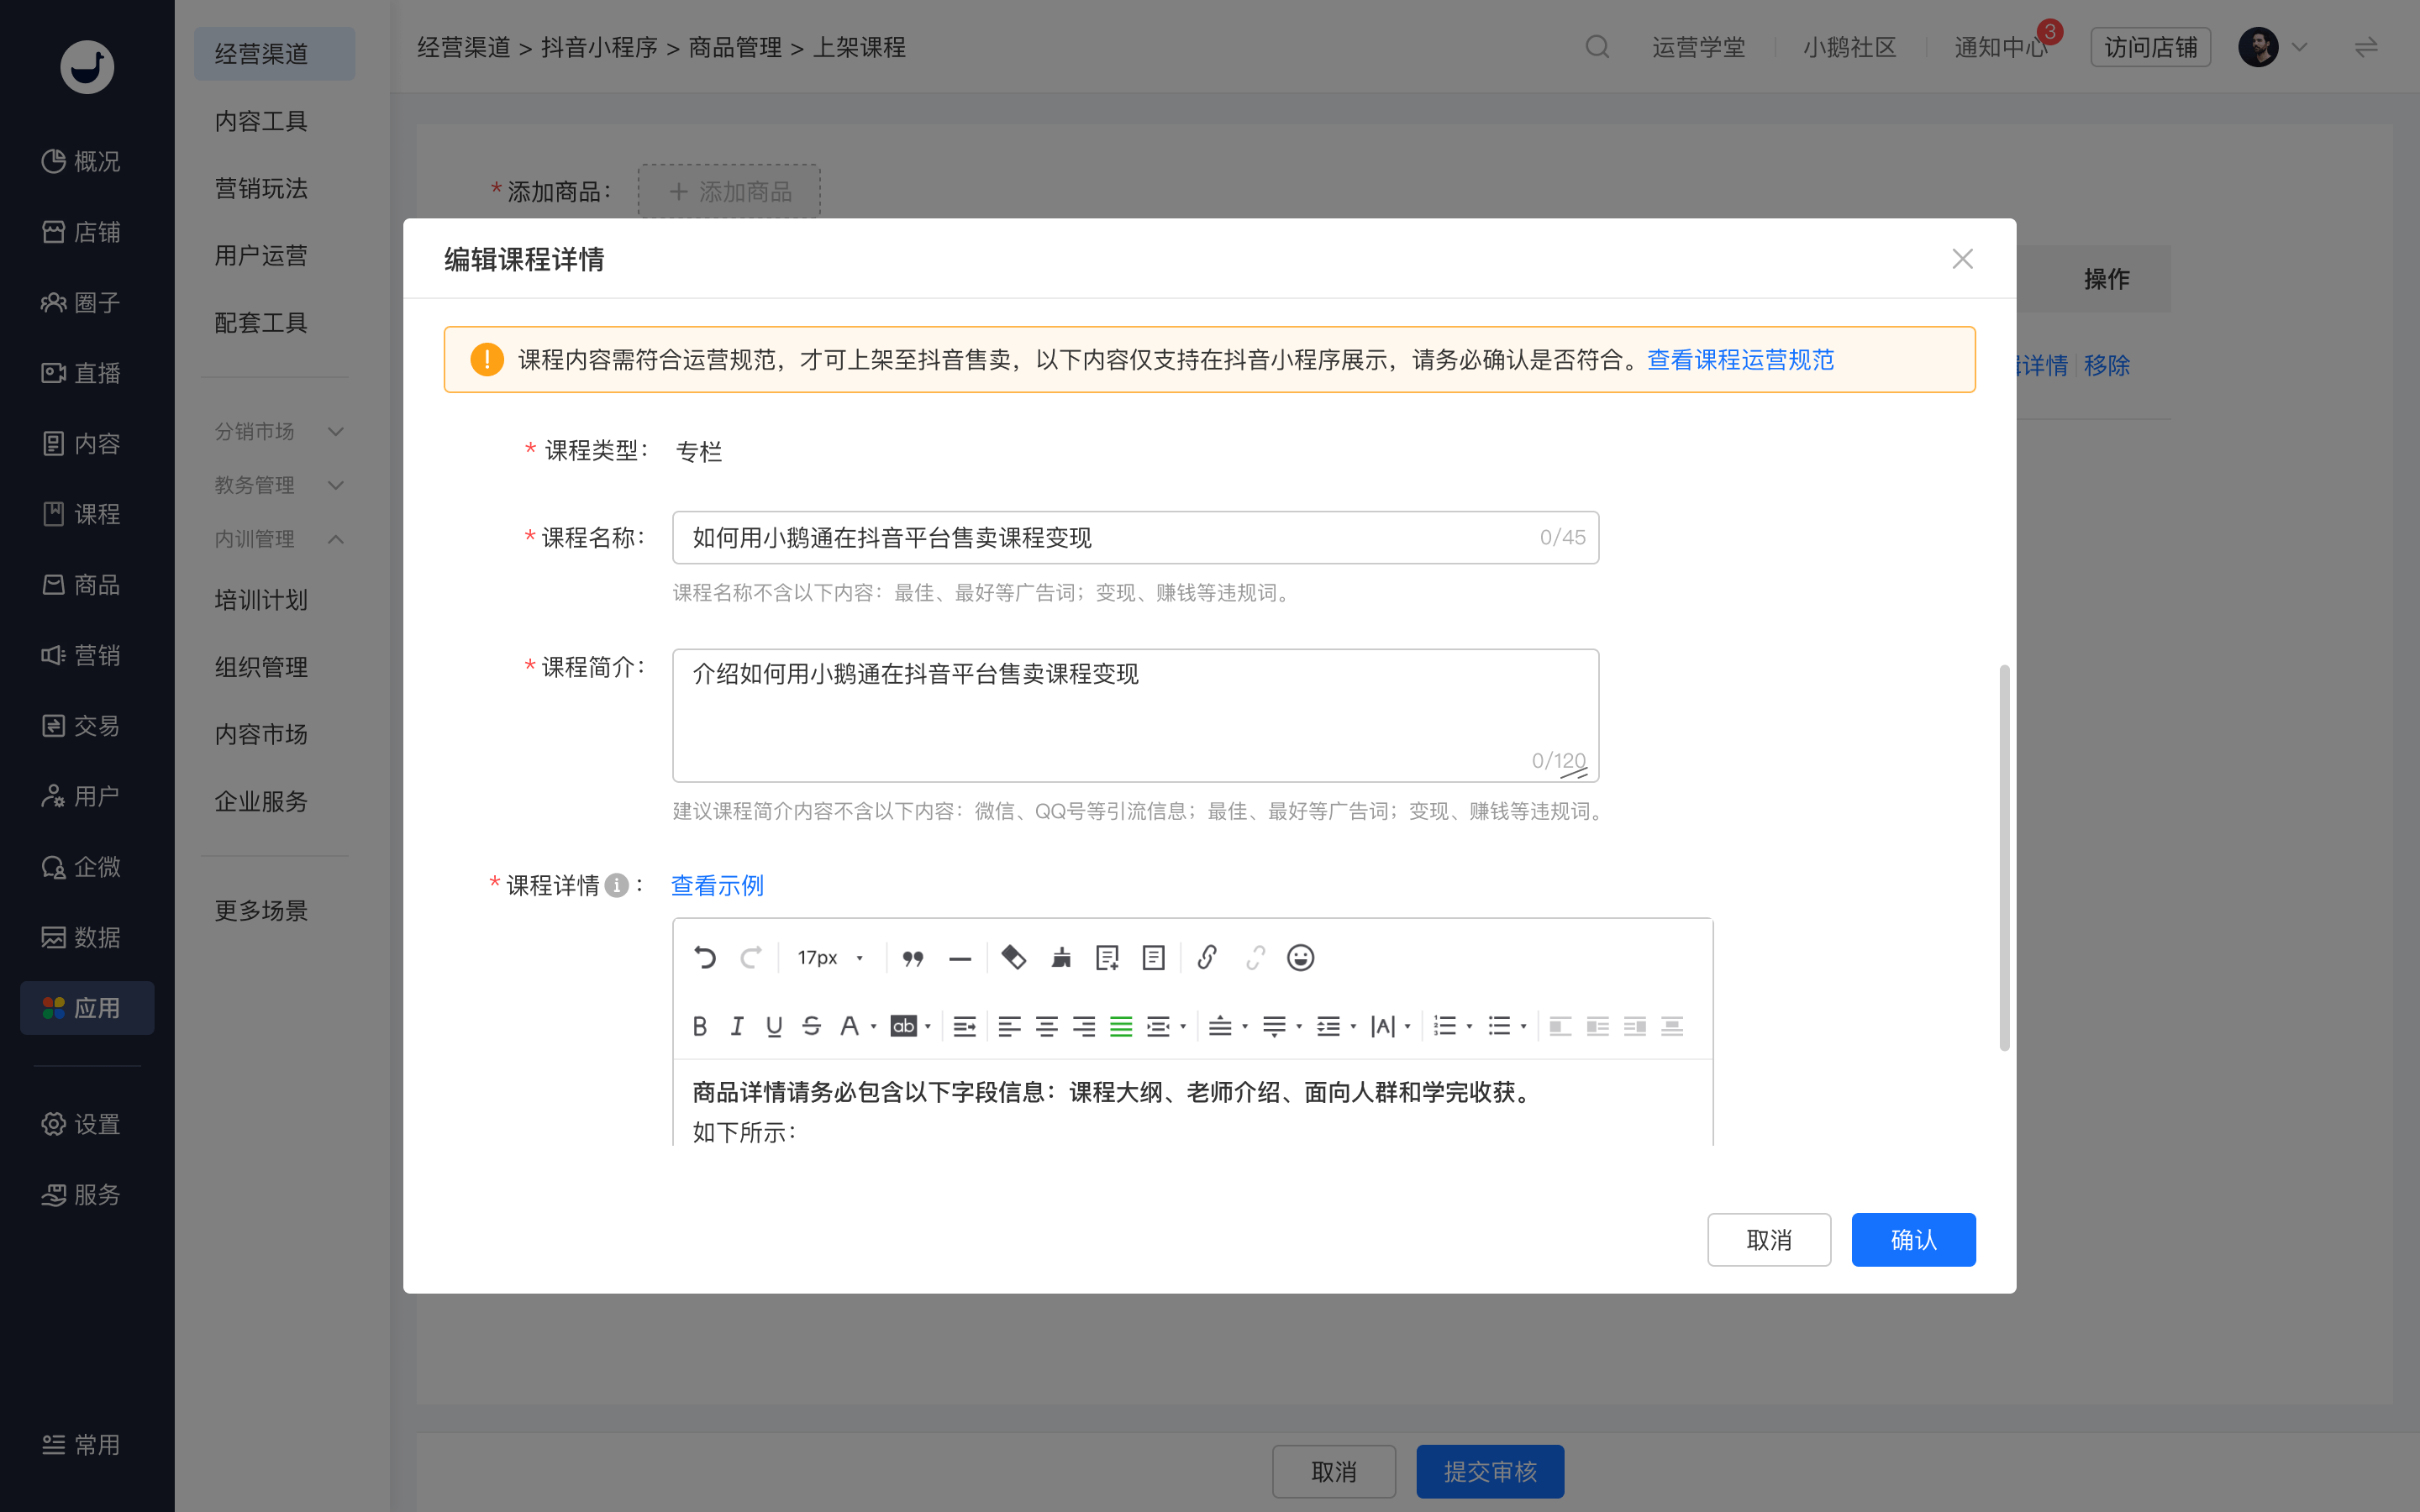Click the search icon in top bar
This screenshot has width=2420, height=1512.
(x=1597, y=47)
